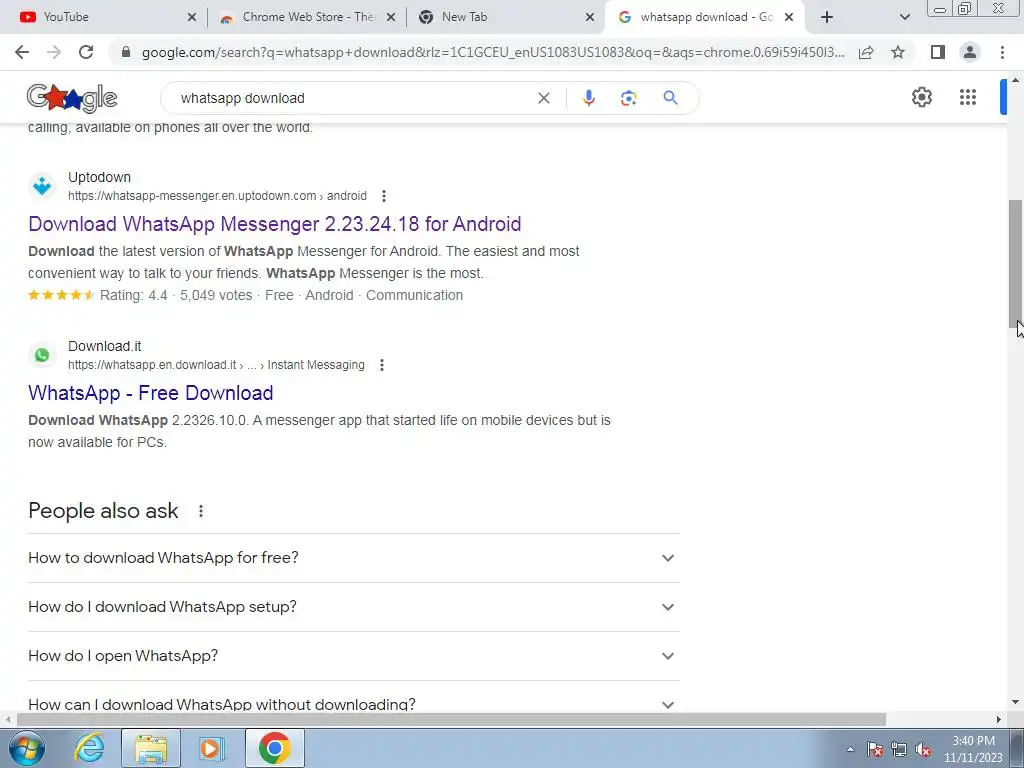This screenshot has width=1024, height=768.
Task: Open 'Download WhatsApp Messenger 2.23.24.18 for Android' link
Action: click(275, 224)
